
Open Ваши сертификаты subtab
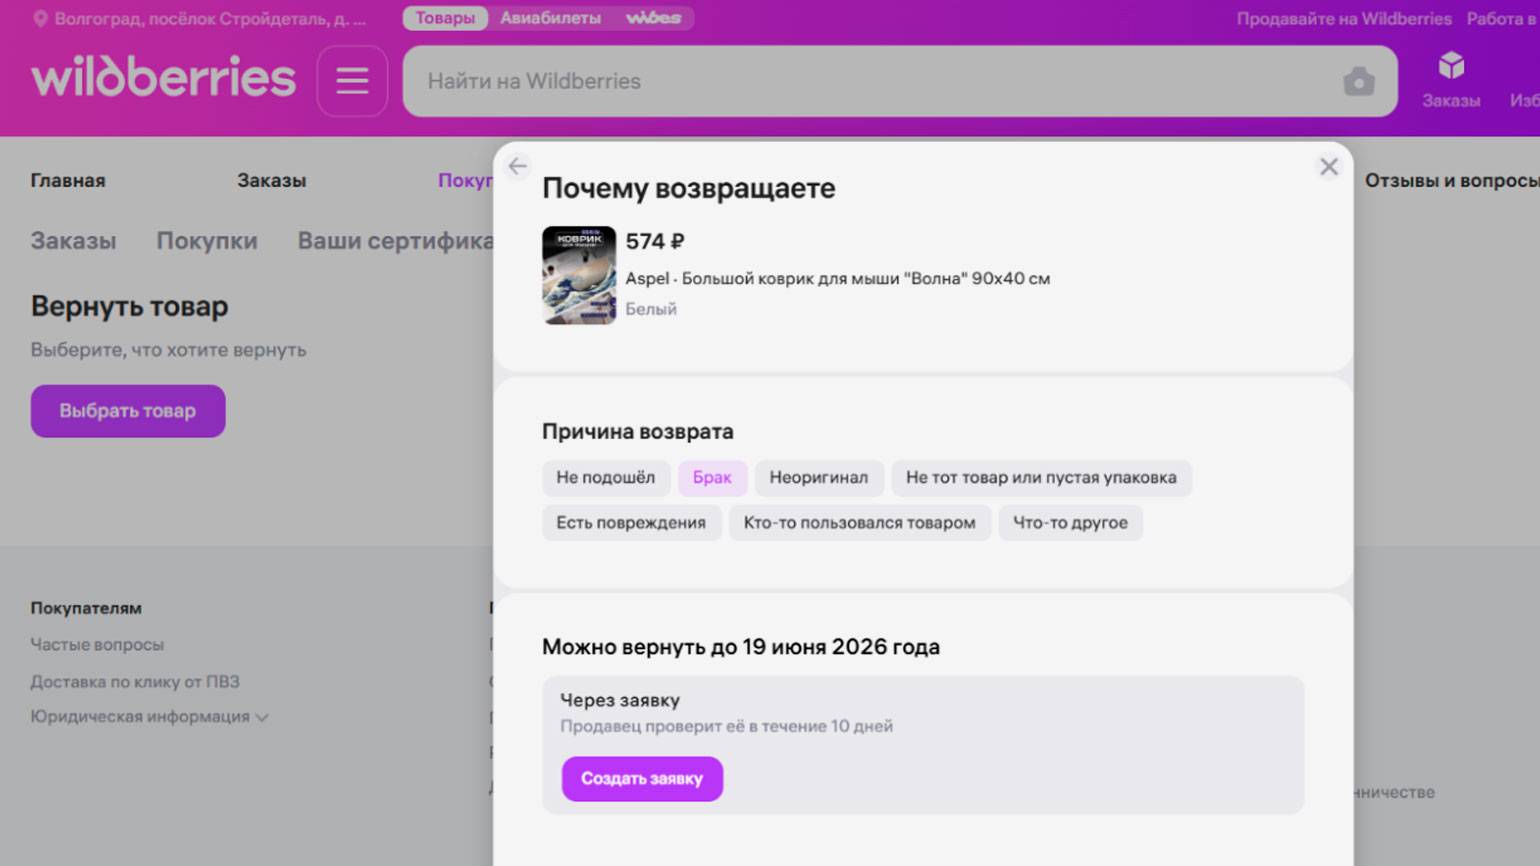pyautogui.click(x=395, y=241)
